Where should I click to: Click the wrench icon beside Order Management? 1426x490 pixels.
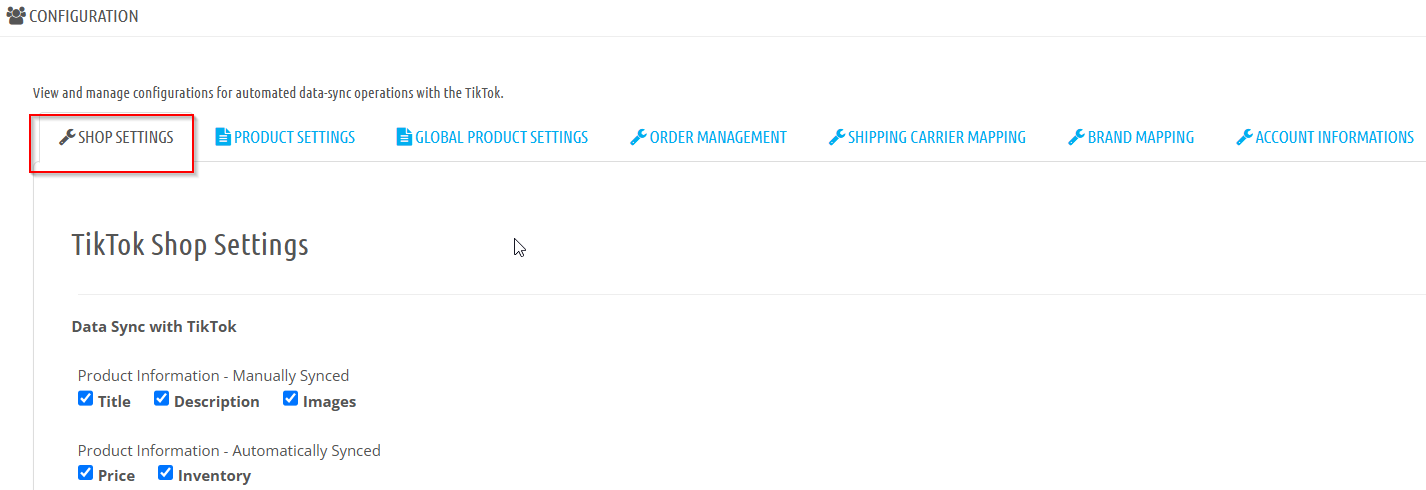click(638, 137)
